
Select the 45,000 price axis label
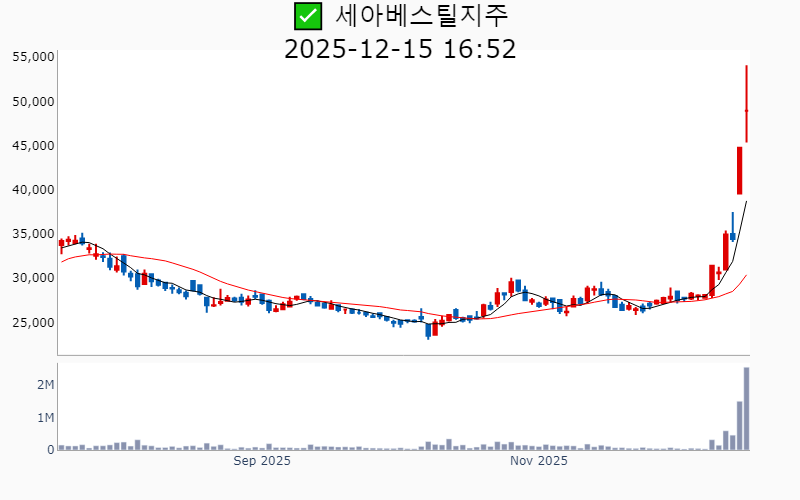coord(32,145)
